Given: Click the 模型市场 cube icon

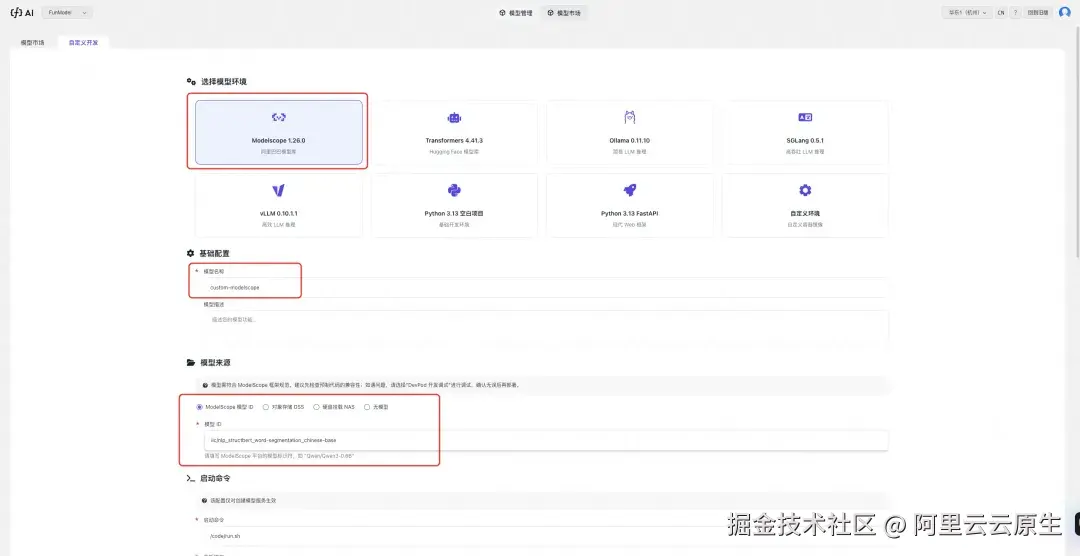Looking at the screenshot, I should coord(550,13).
